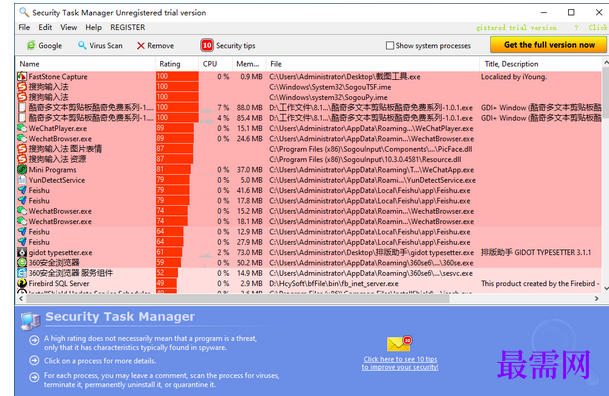This screenshot has height=396, width=609.
Task: Sort by the Mem... column header
Action: pos(249,64)
